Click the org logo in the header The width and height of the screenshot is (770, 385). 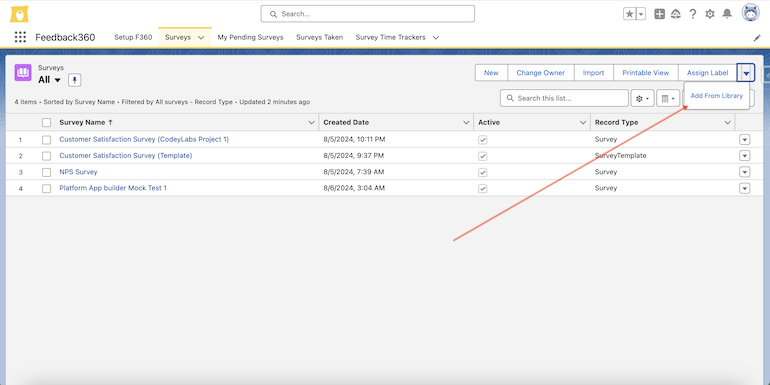[19, 14]
